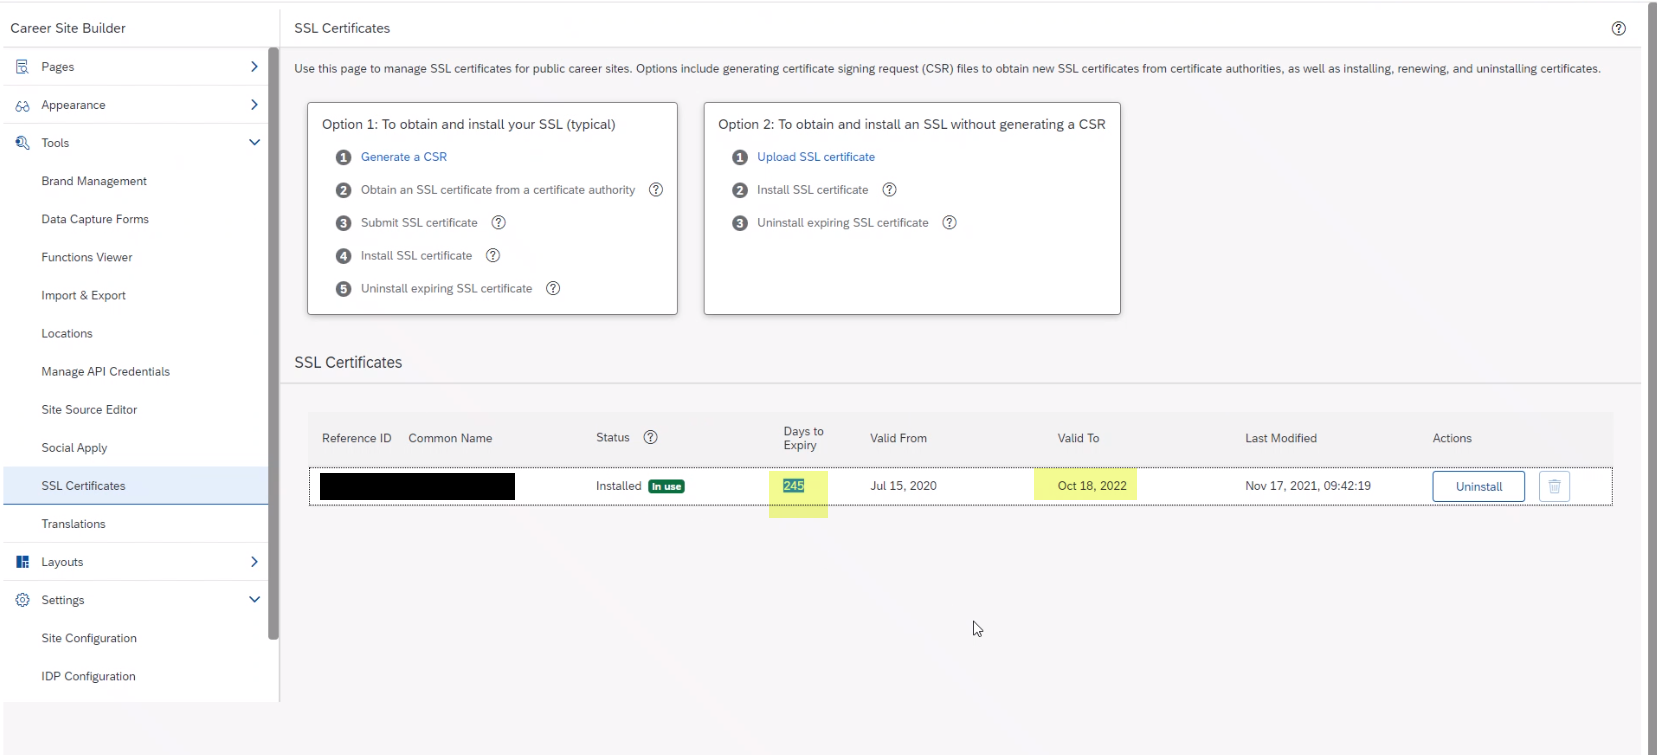The image size is (1657, 755).
Task: Open Site Source Editor
Action: [x=89, y=409]
